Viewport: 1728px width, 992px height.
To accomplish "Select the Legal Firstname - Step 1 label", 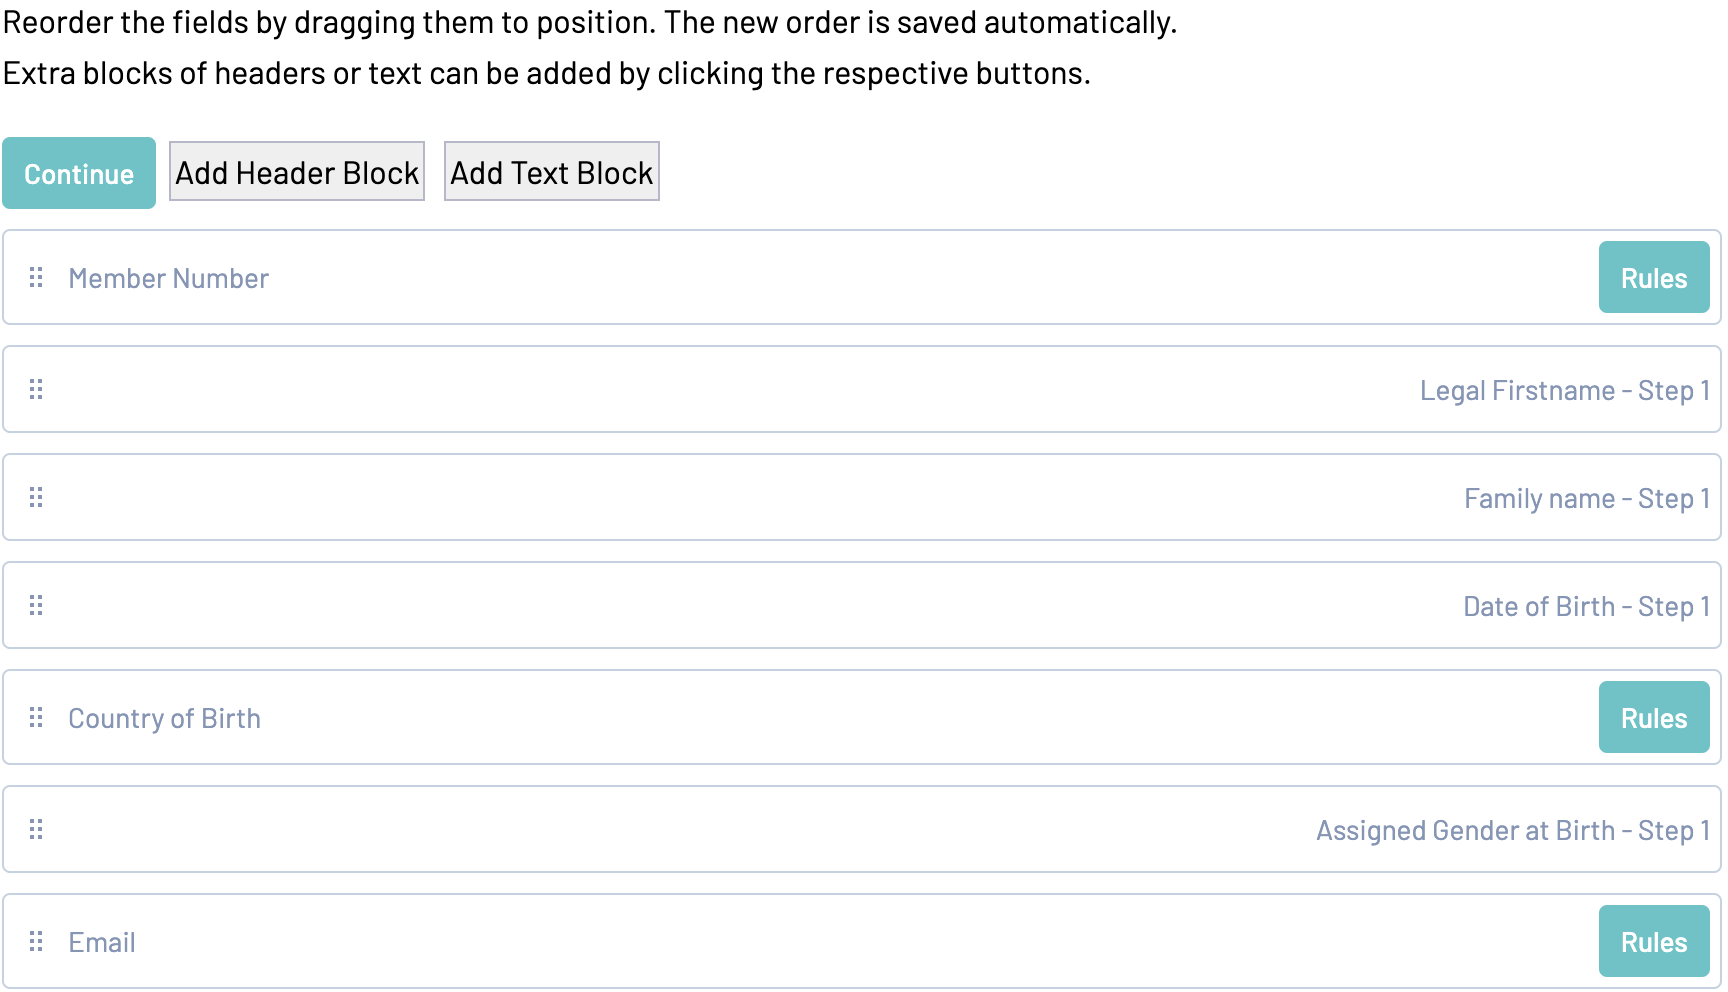I will (1564, 390).
